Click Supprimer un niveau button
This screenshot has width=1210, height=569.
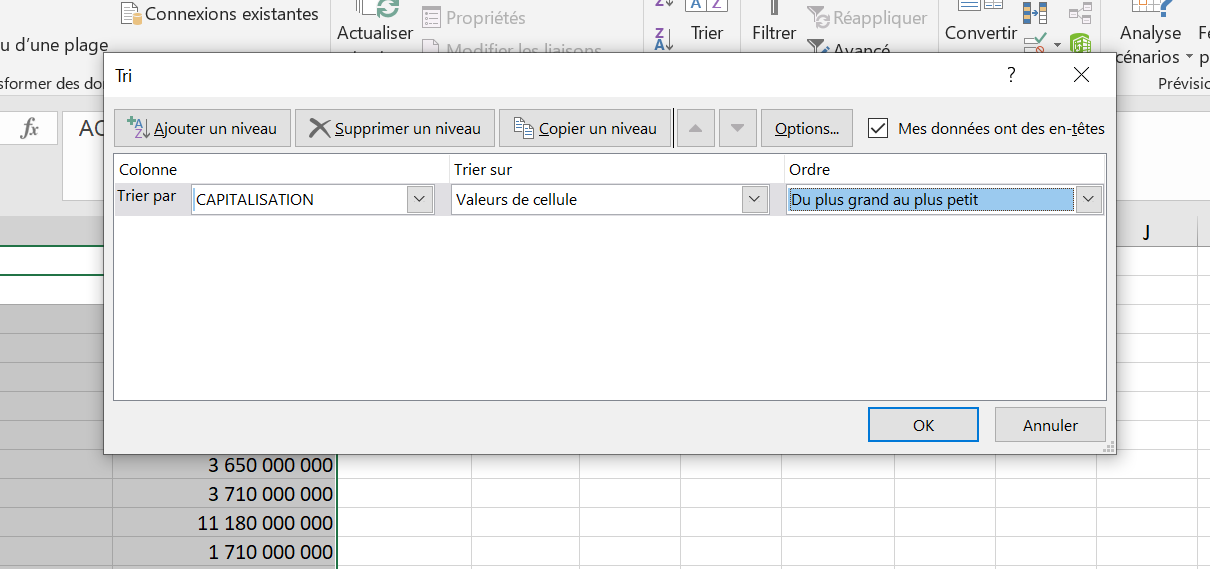[x=395, y=129]
